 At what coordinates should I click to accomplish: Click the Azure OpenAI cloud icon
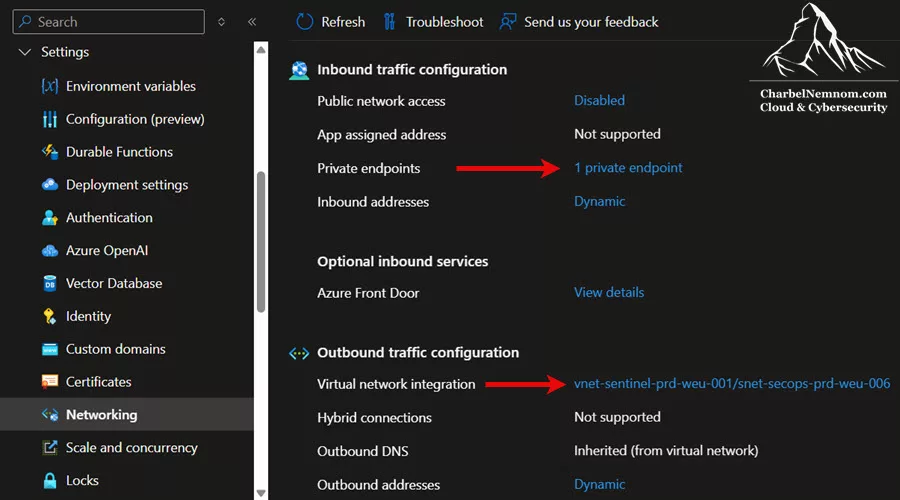(50, 251)
